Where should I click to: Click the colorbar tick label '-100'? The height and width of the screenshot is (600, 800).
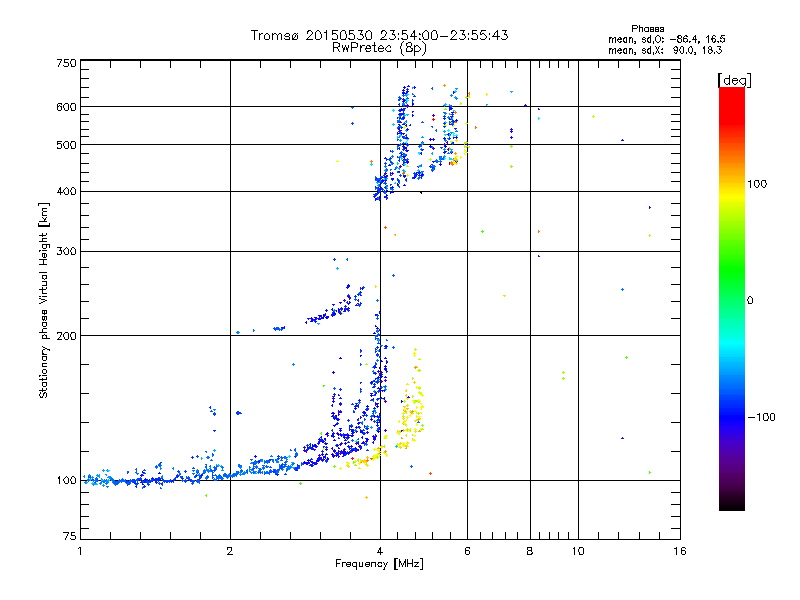(761, 417)
